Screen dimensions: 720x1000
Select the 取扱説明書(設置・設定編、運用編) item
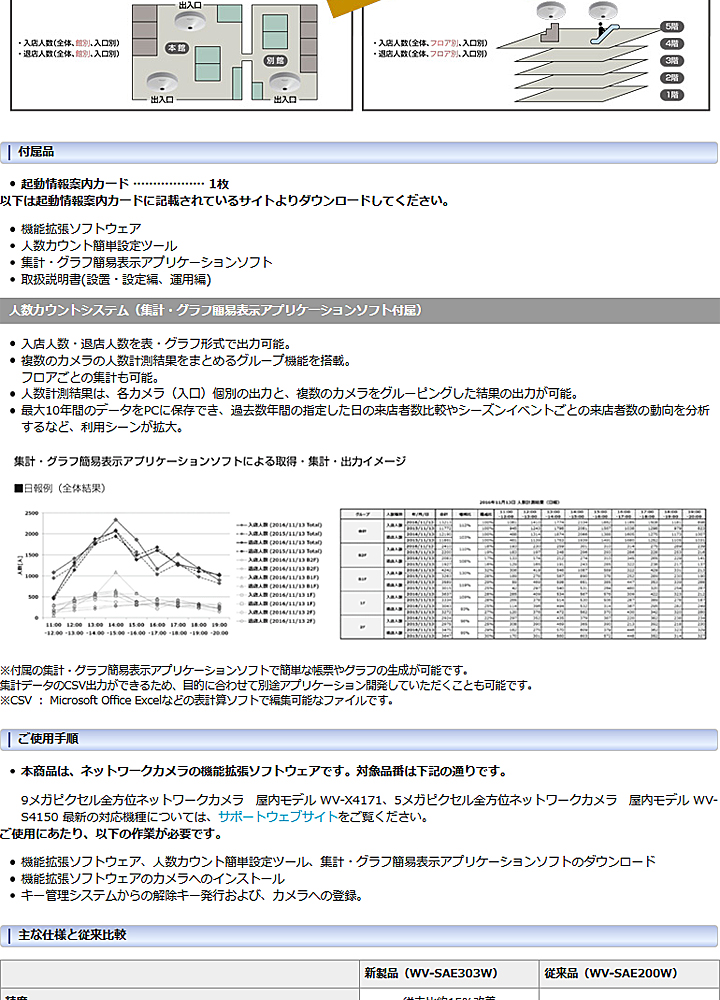(116, 279)
